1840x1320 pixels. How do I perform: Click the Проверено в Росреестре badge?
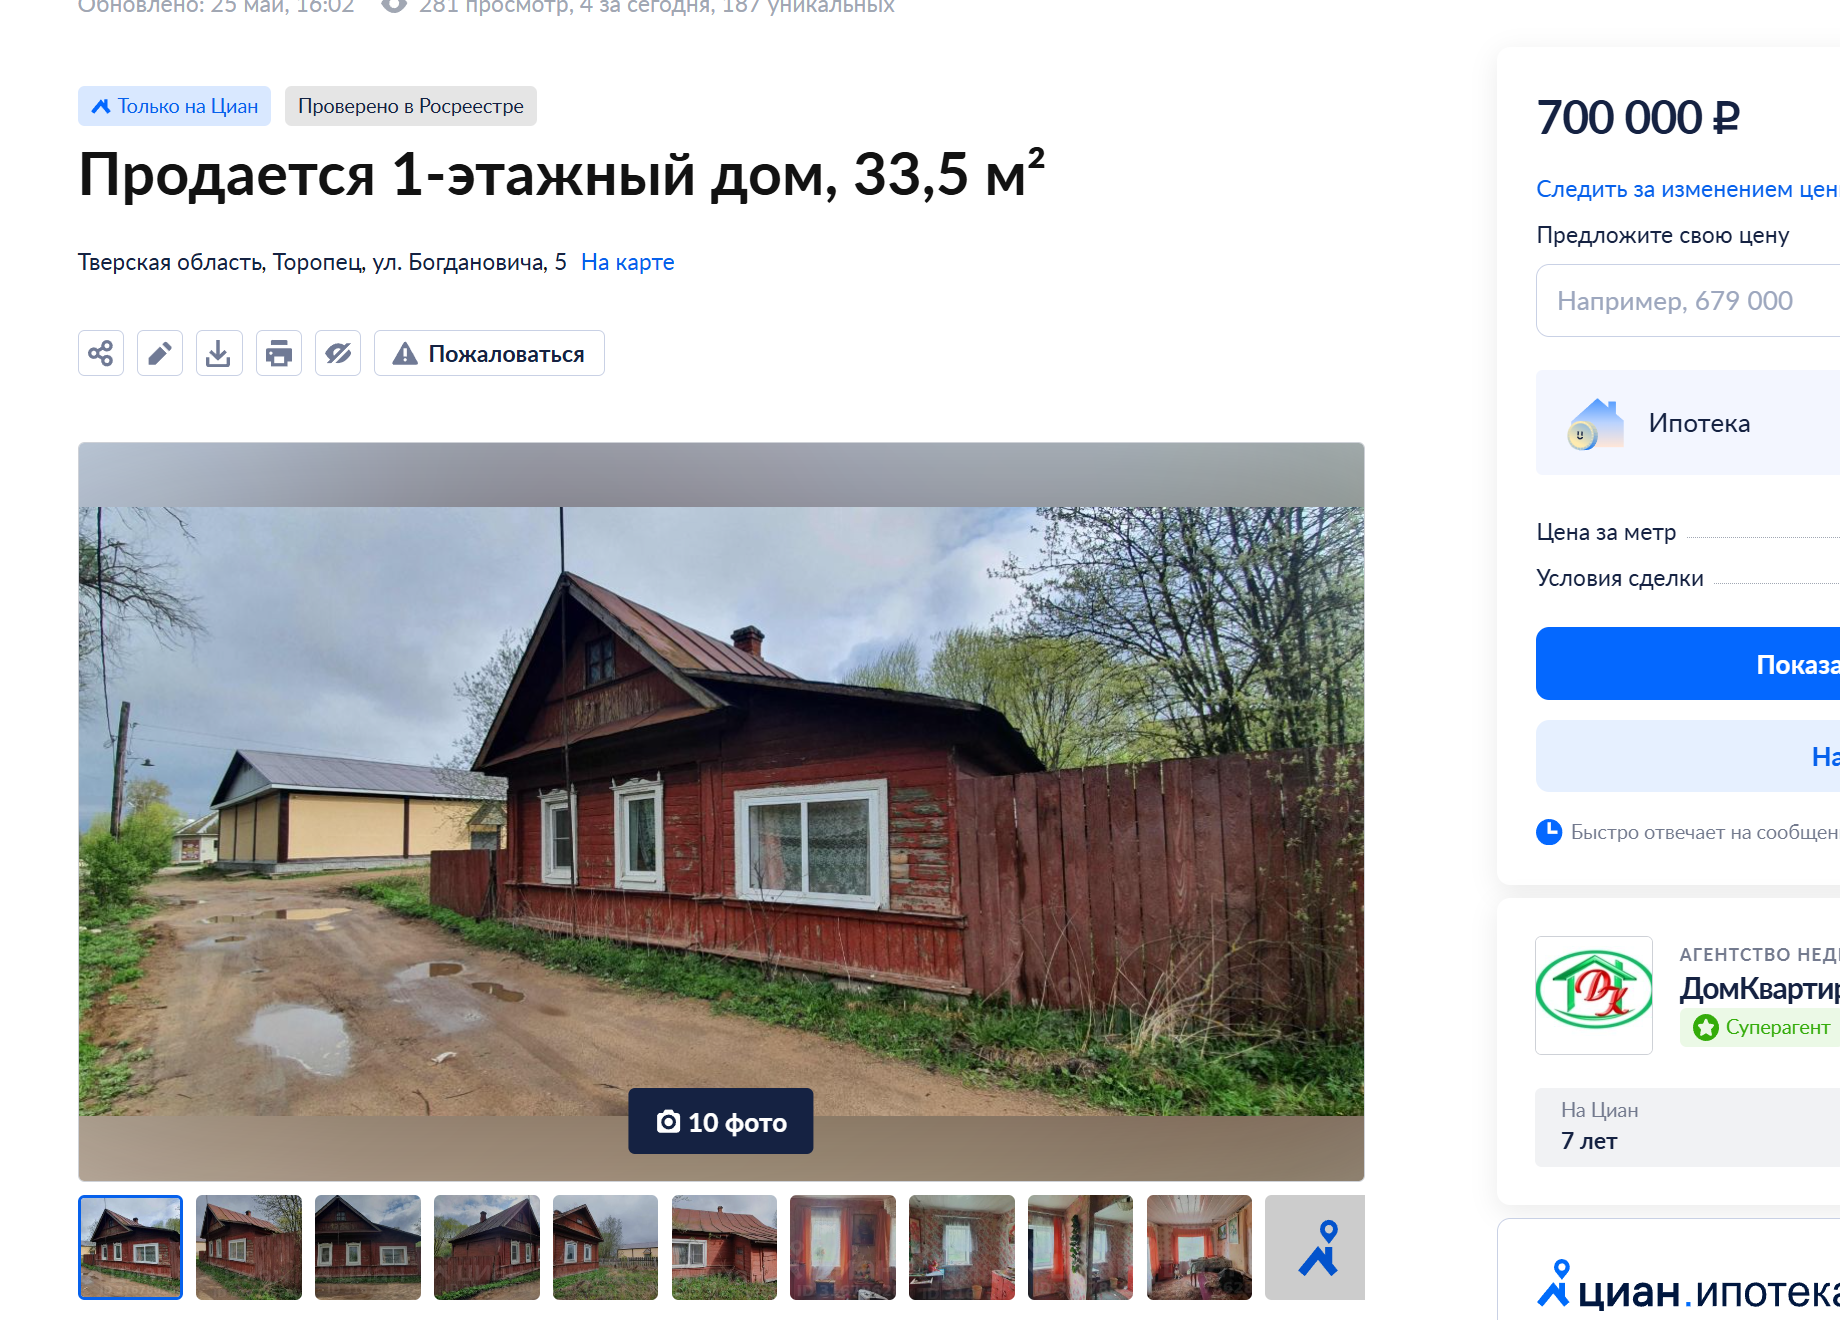pyautogui.click(x=411, y=106)
